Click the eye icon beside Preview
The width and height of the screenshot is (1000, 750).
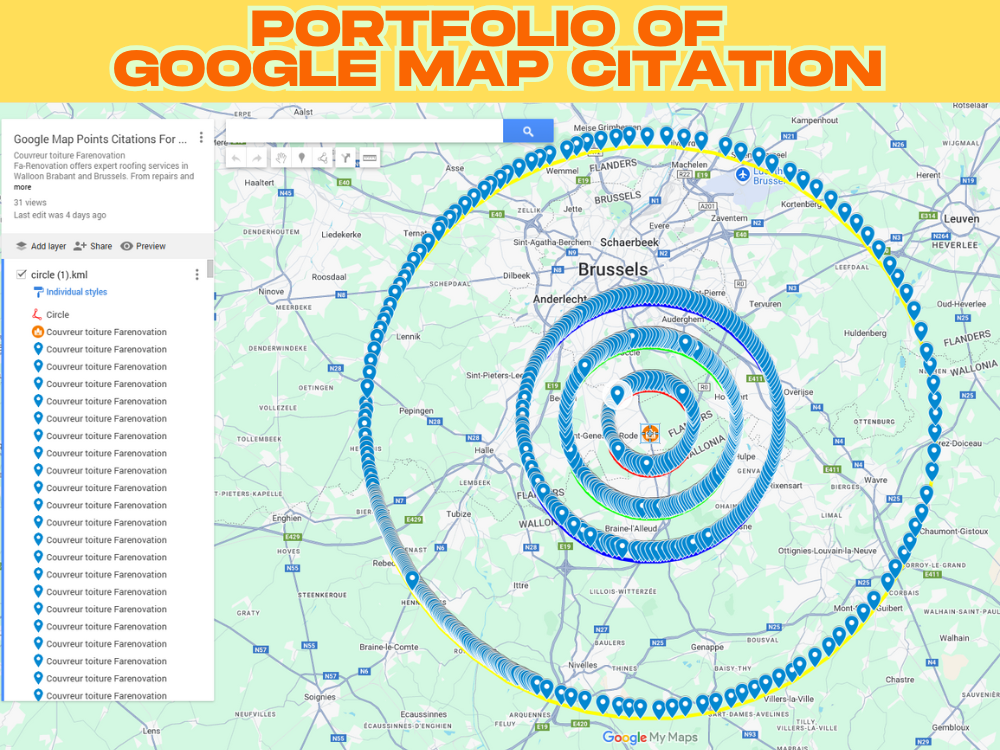click(x=126, y=246)
